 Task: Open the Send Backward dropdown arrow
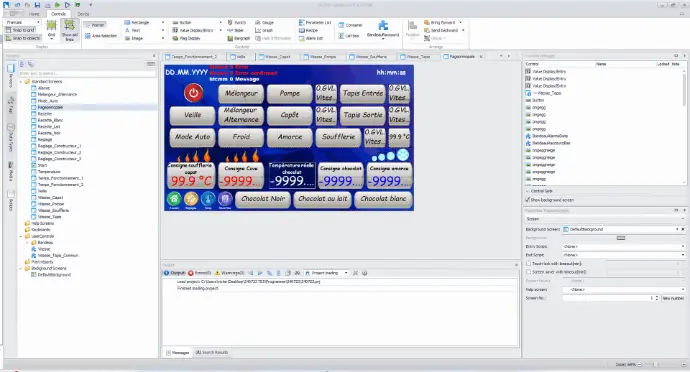(x=463, y=30)
